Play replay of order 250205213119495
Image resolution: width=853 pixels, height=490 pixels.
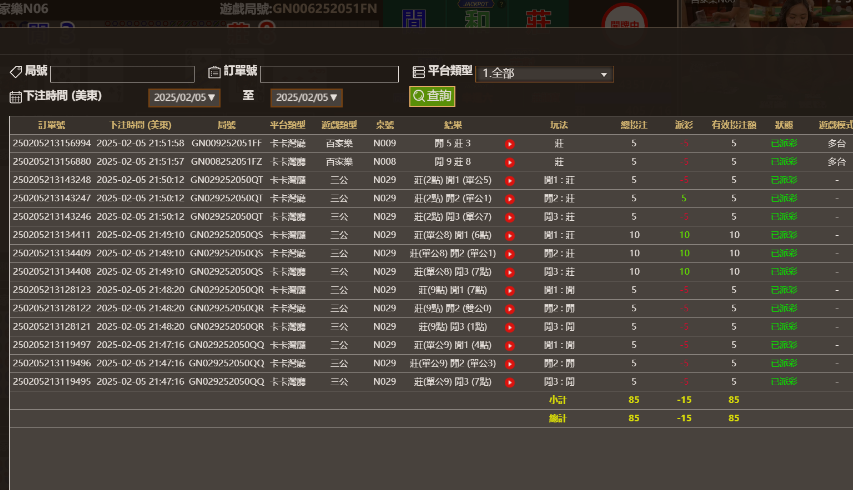[x=510, y=382]
